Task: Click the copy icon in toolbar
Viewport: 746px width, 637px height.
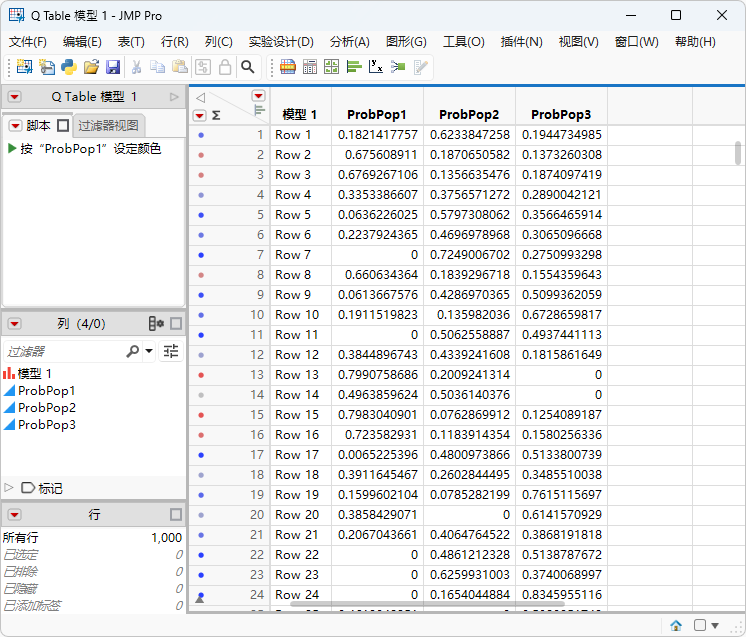Action: (157, 67)
